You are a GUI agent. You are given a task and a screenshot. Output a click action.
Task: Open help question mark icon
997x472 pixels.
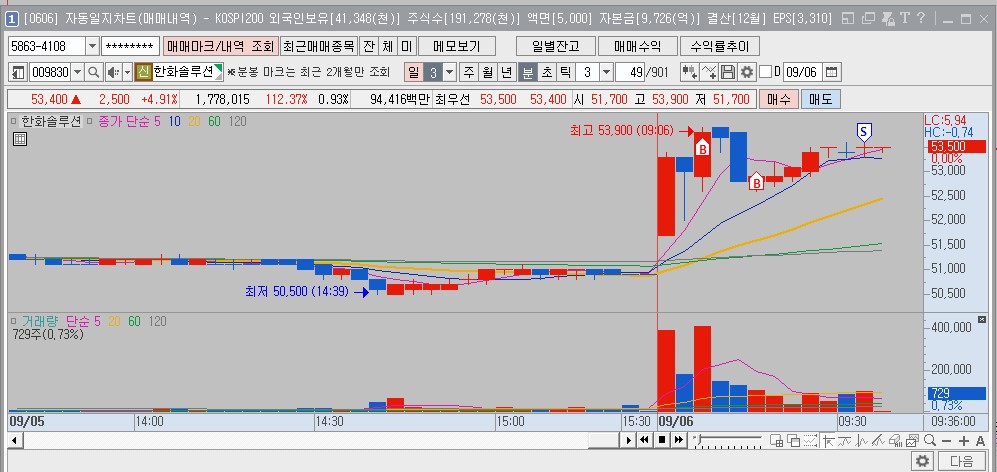point(921,18)
